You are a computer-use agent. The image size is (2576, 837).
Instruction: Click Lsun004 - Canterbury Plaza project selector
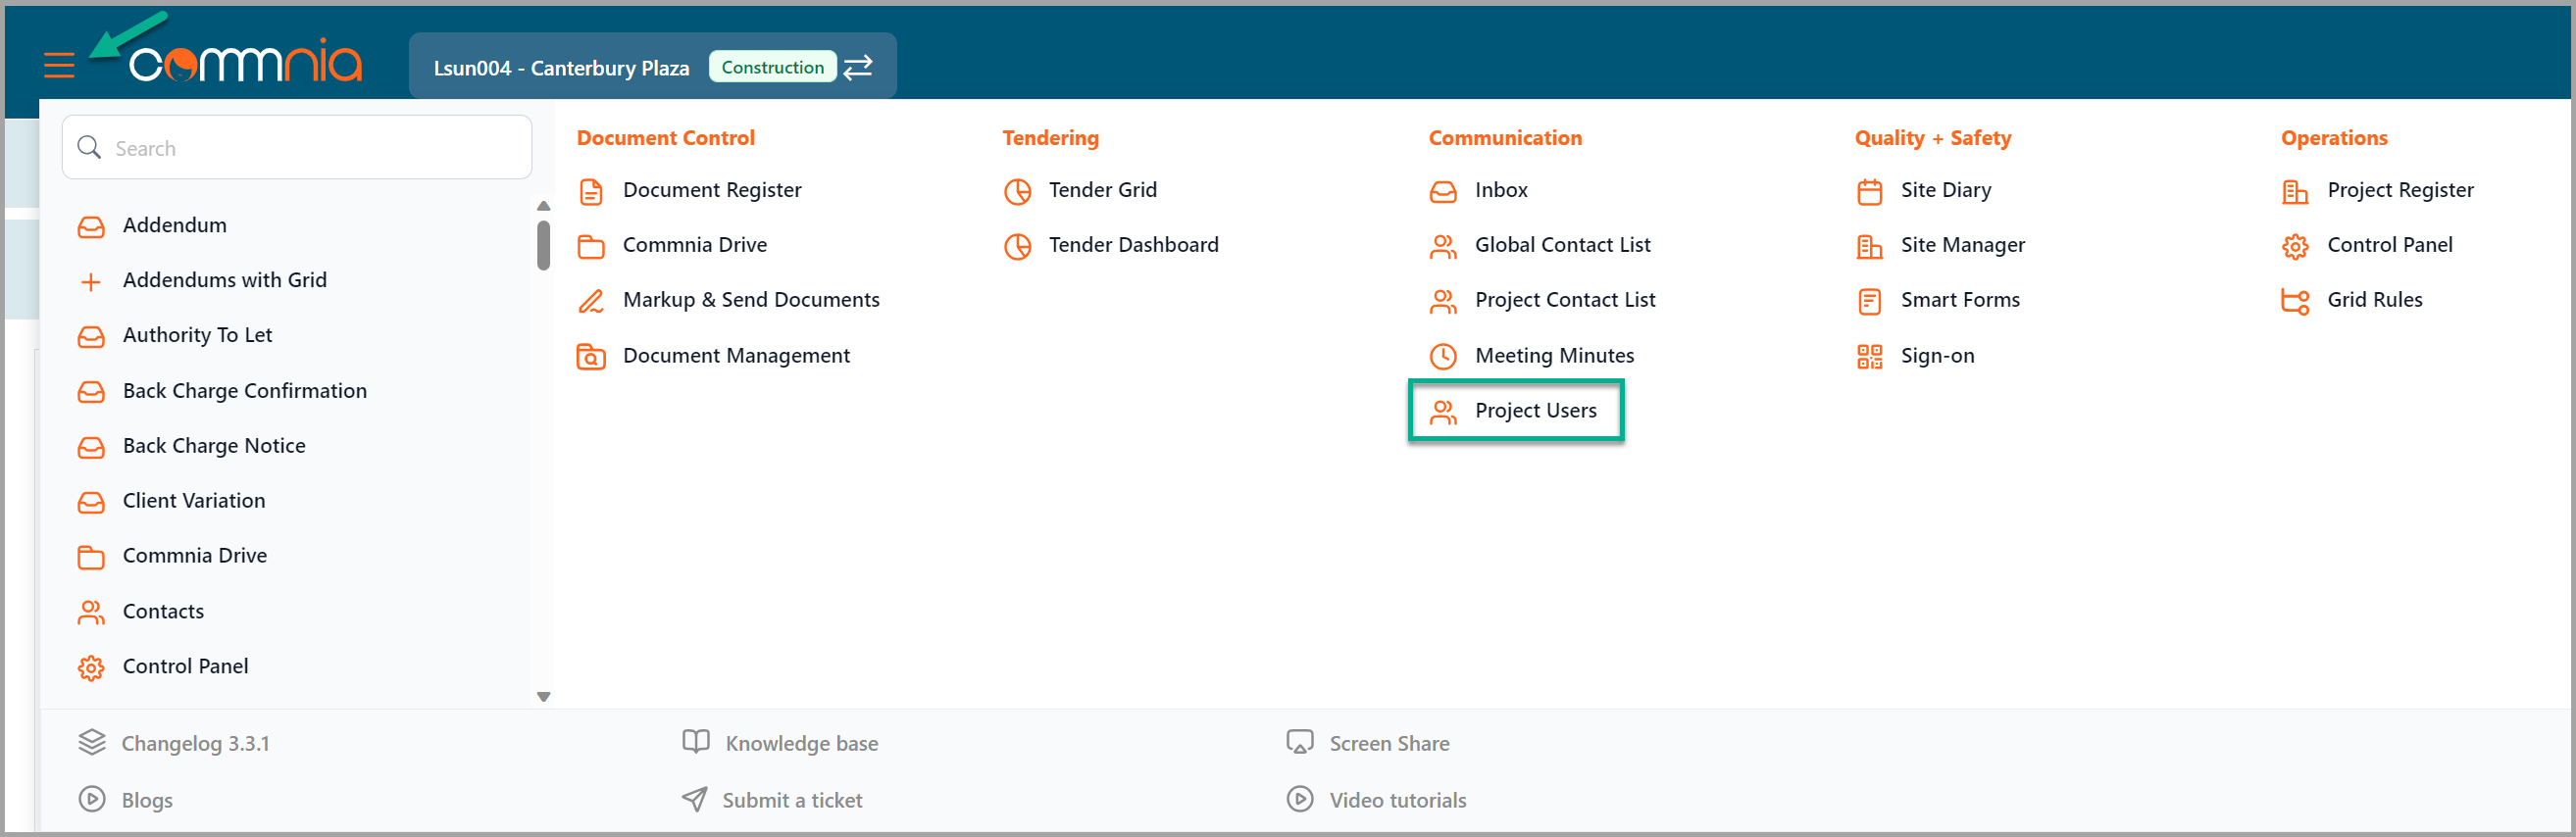click(561, 68)
